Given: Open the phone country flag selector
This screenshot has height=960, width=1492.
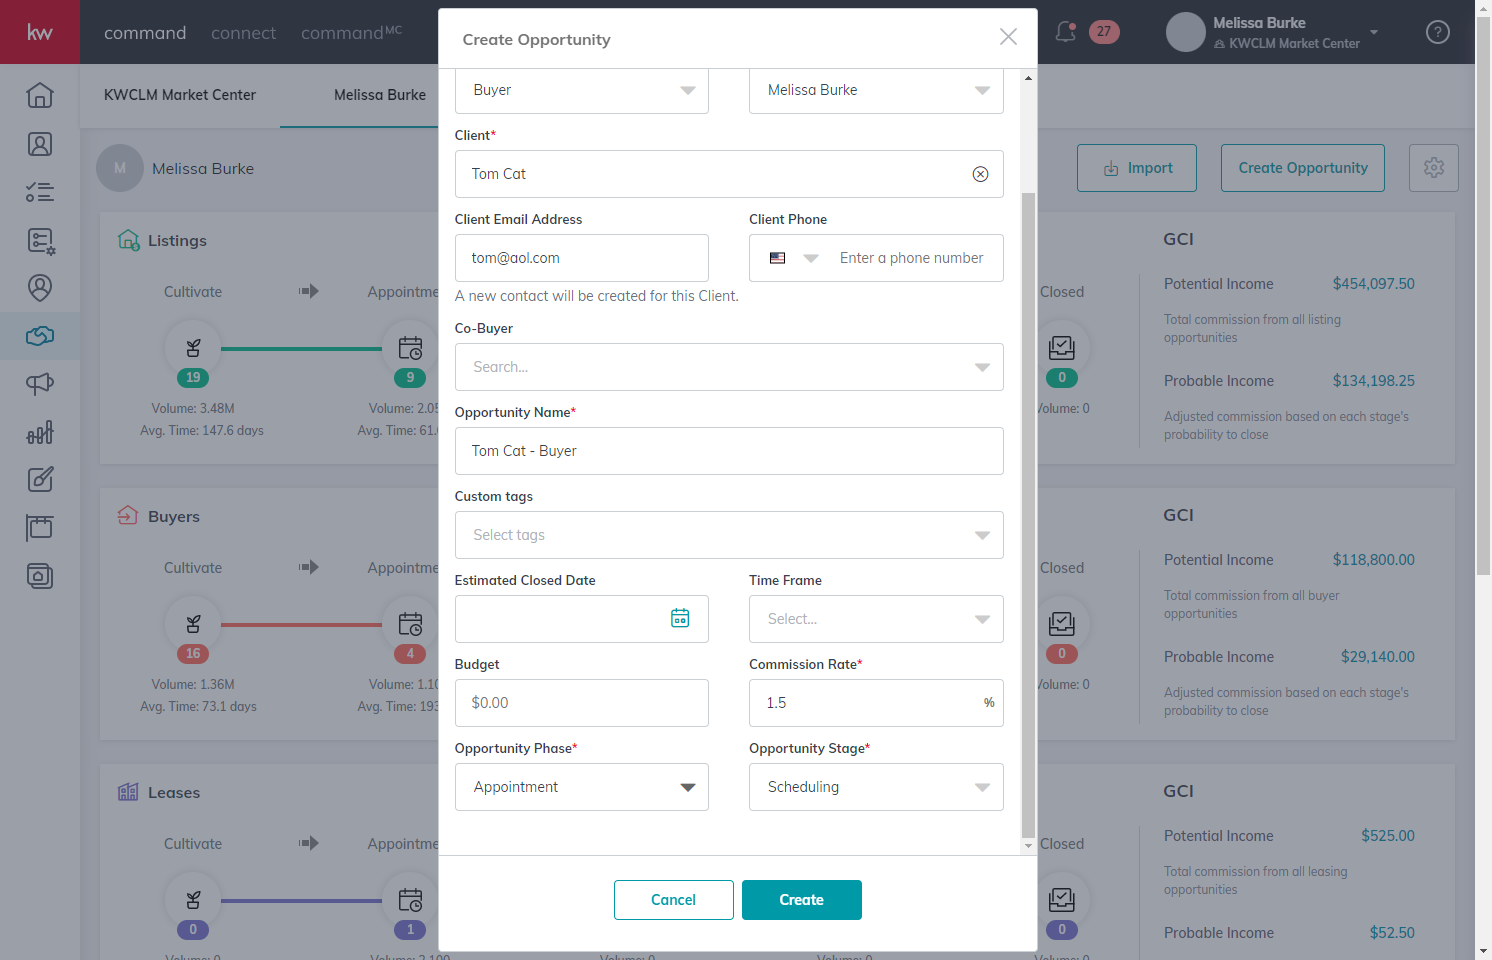Looking at the screenshot, I should (794, 258).
